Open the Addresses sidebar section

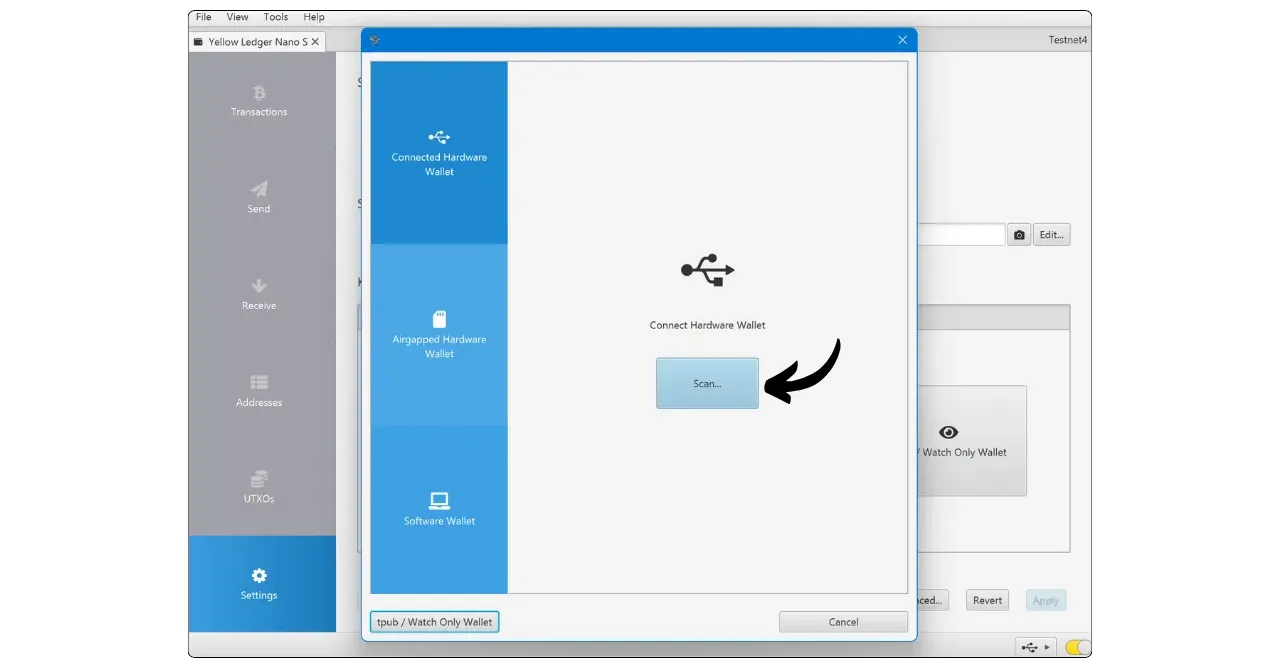click(x=259, y=391)
